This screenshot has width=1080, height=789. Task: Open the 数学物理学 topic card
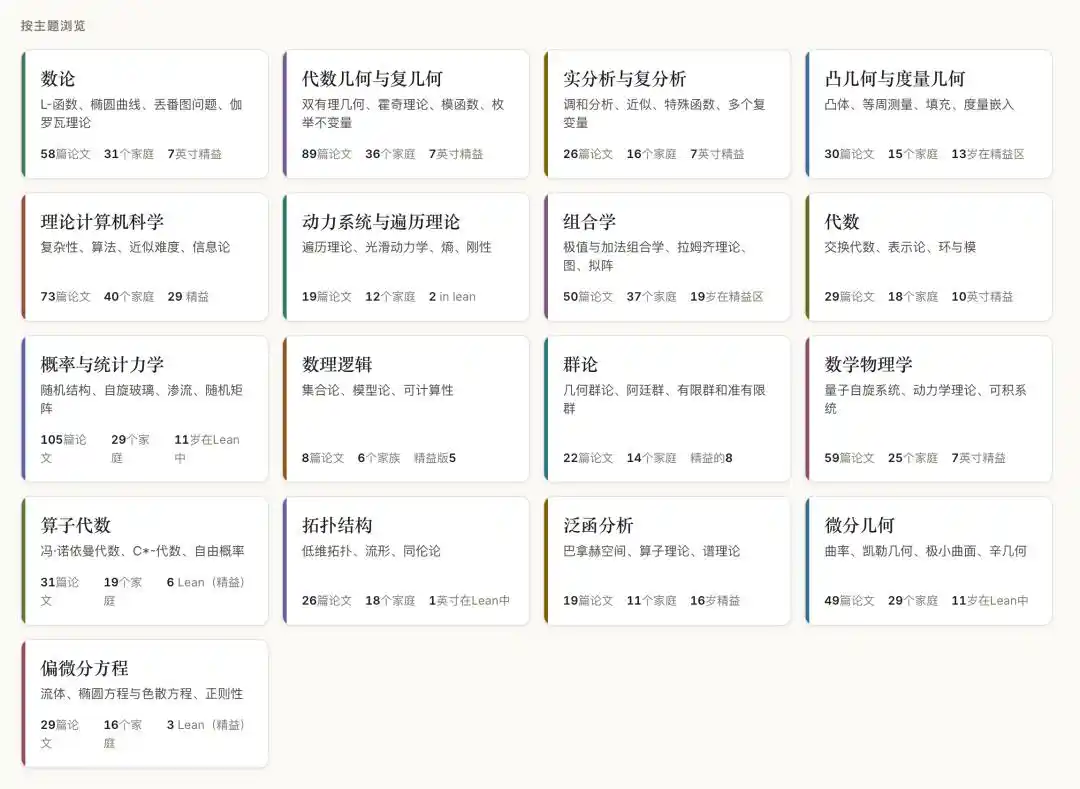[x=929, y=408]
